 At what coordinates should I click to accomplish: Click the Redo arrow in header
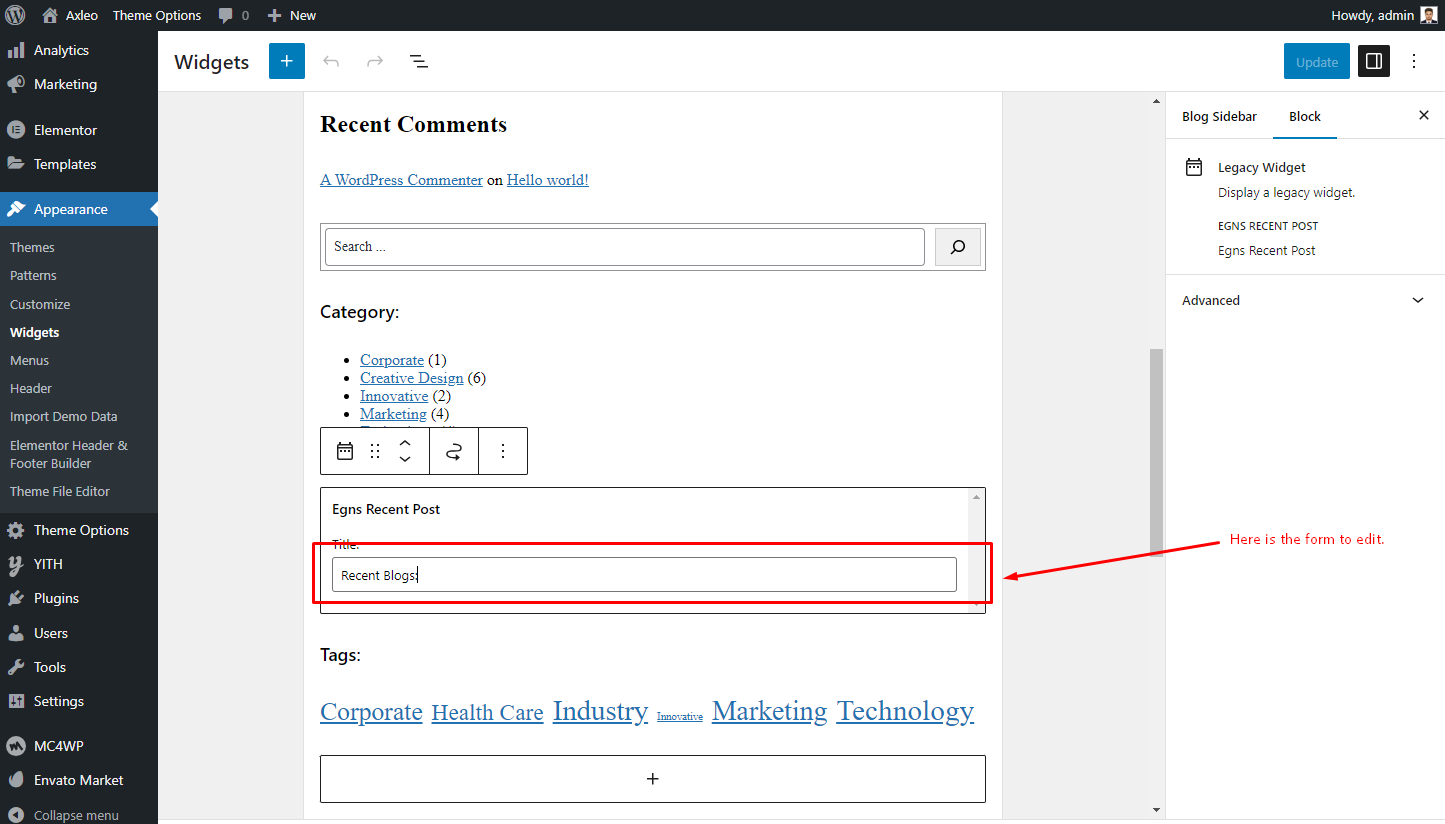[x=375, y=61]
